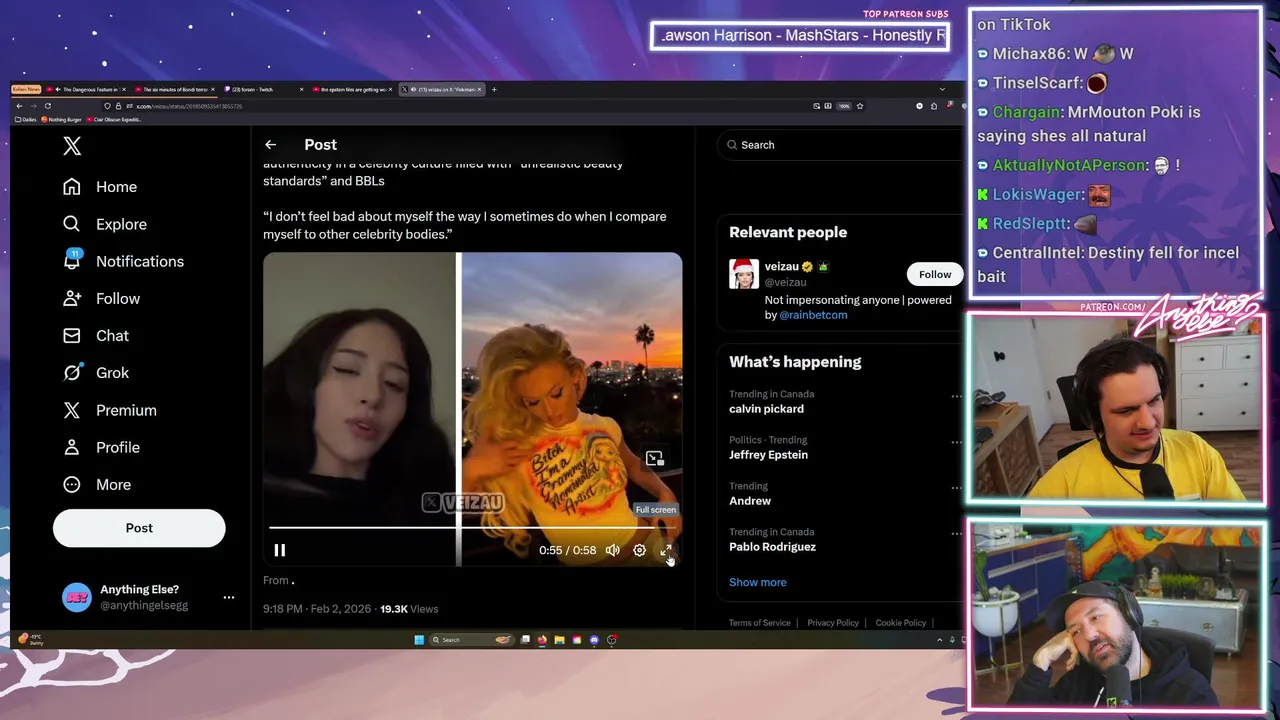Click the X search field
The image size is (1280, 720).
(x=840, y=145)
